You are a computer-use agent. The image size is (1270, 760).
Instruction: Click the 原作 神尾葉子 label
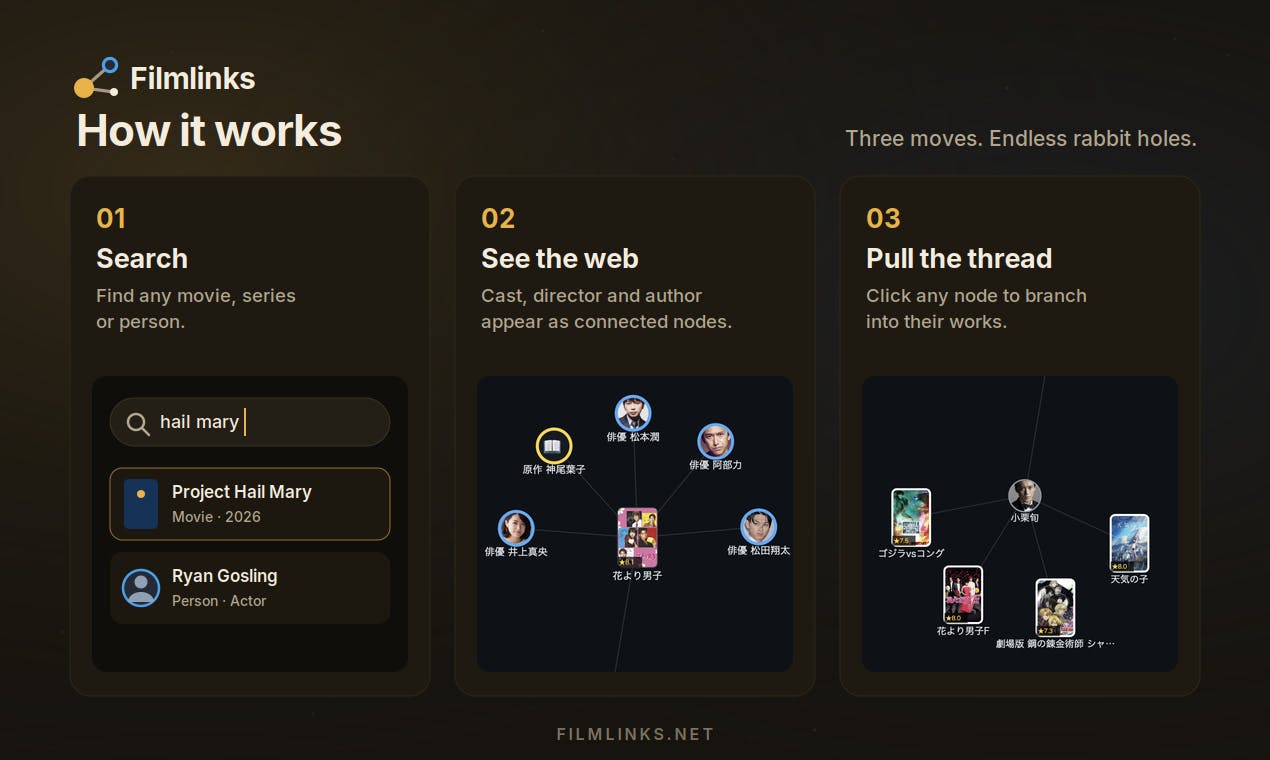[x=554, y=469]
